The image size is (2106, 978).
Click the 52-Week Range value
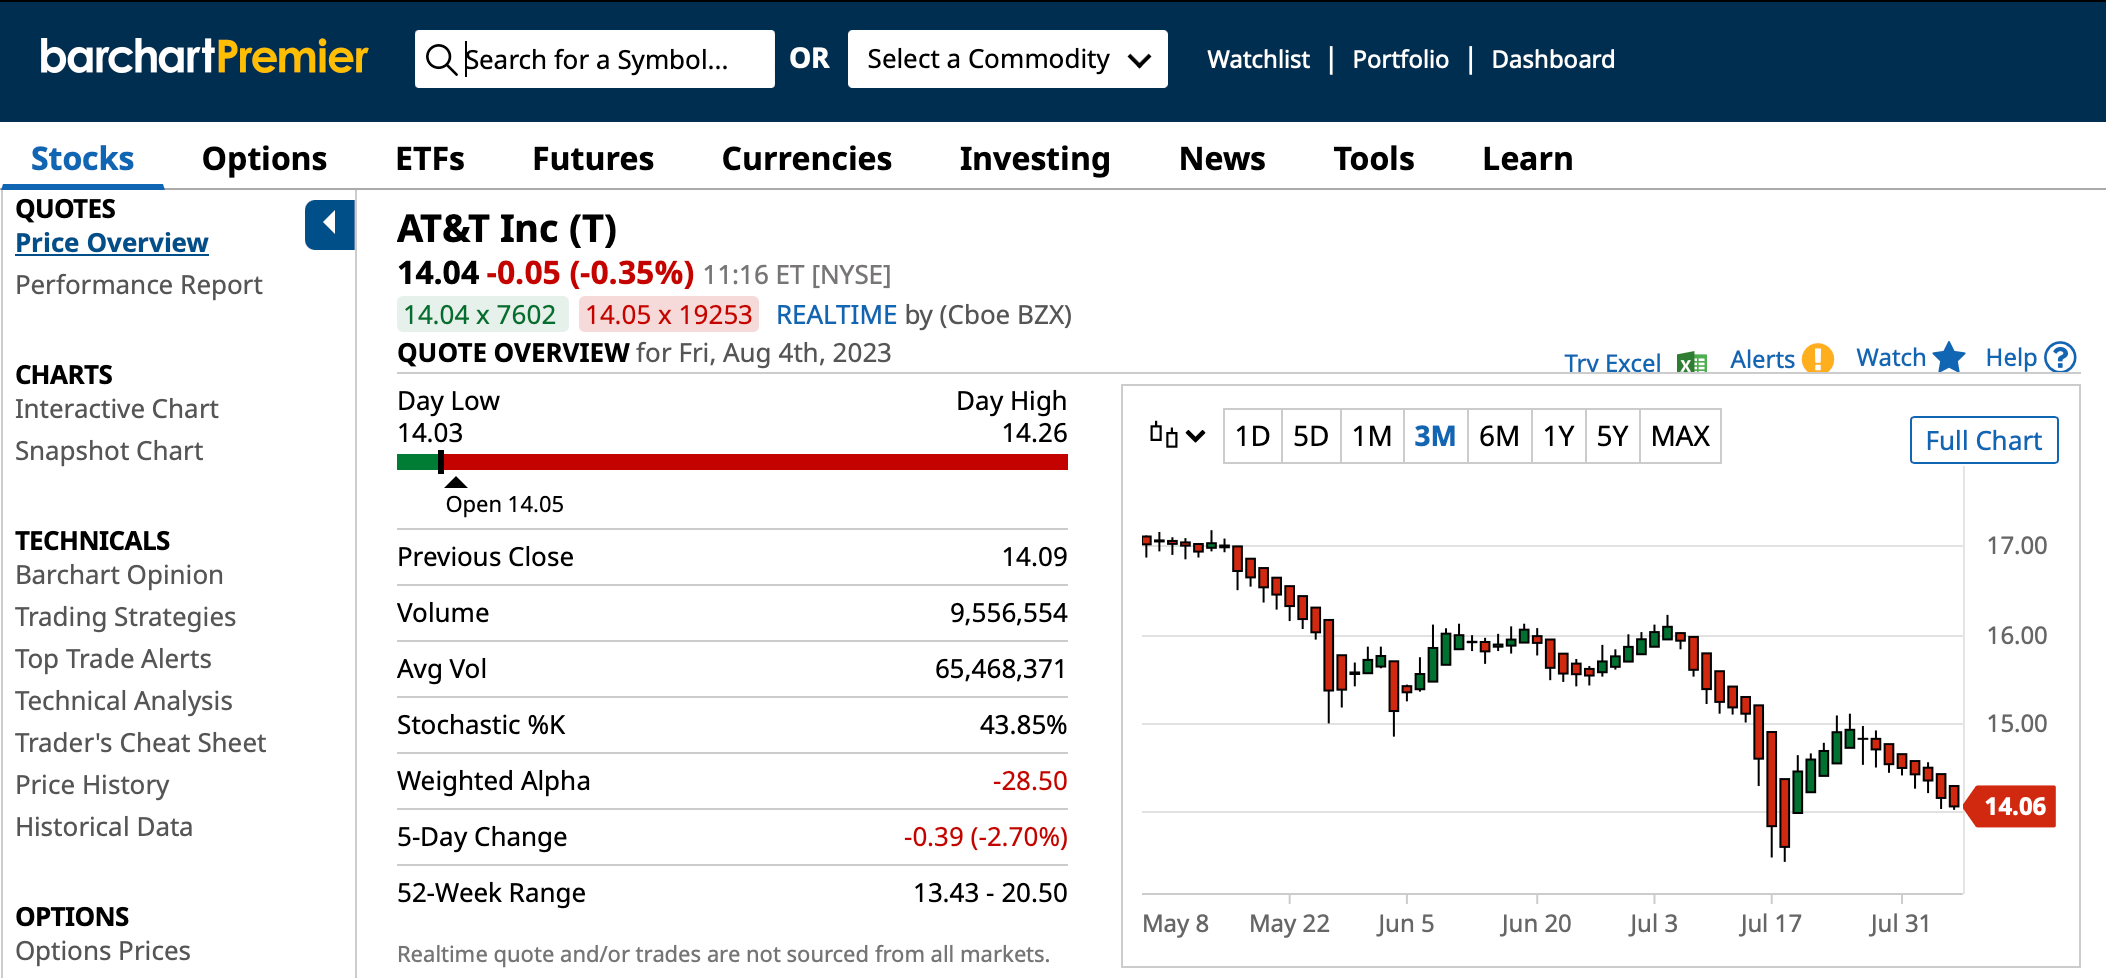tap(990, 893)
